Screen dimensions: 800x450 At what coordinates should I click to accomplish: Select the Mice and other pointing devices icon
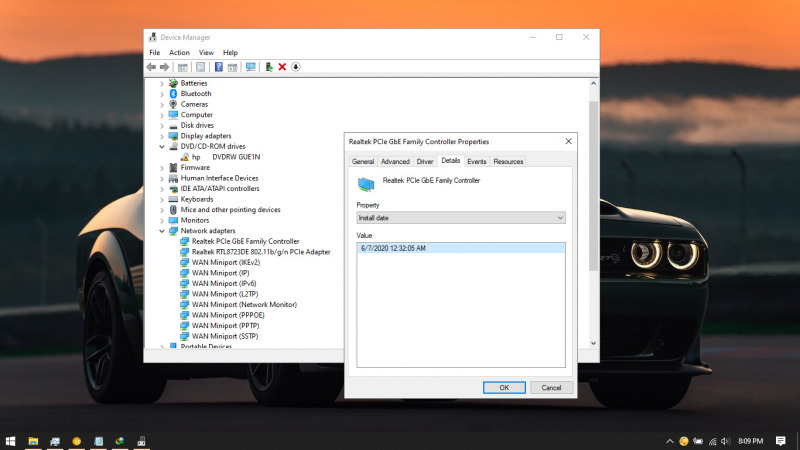click(x=173, y=210)
